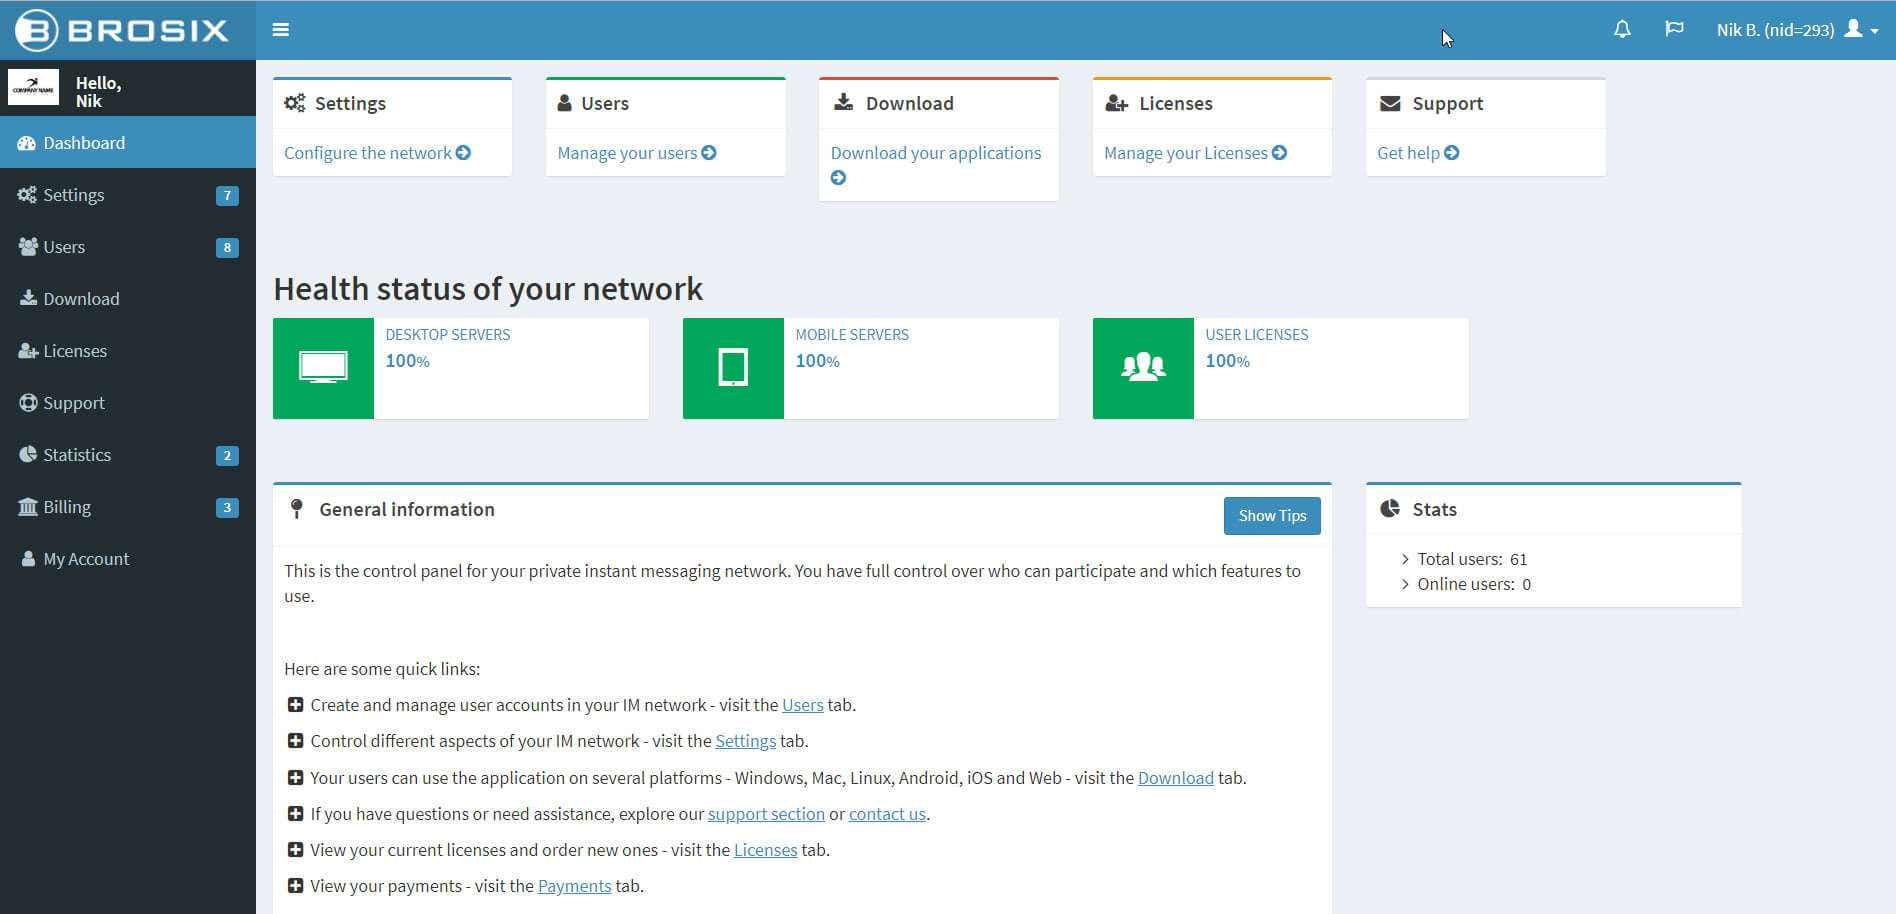
Task: Click the download icon on the Download card
Action: (x=841, y=102)
